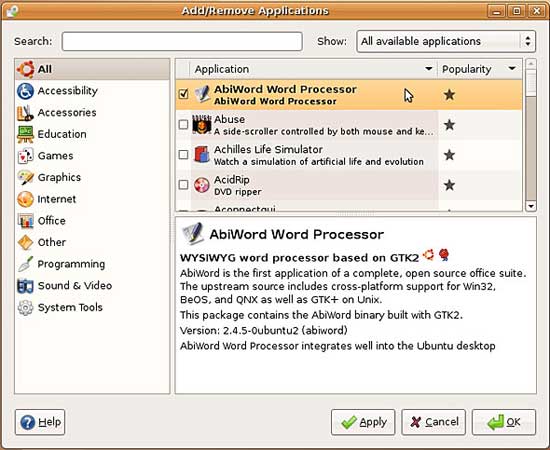Click the Accessibility wheelchair icon

pyautogui.click(x=26, y=91)
